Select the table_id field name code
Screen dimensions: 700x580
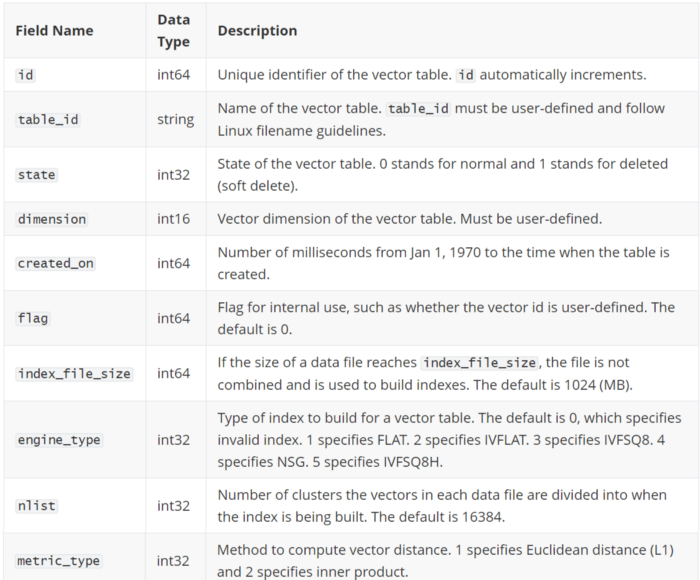(48, 120)
